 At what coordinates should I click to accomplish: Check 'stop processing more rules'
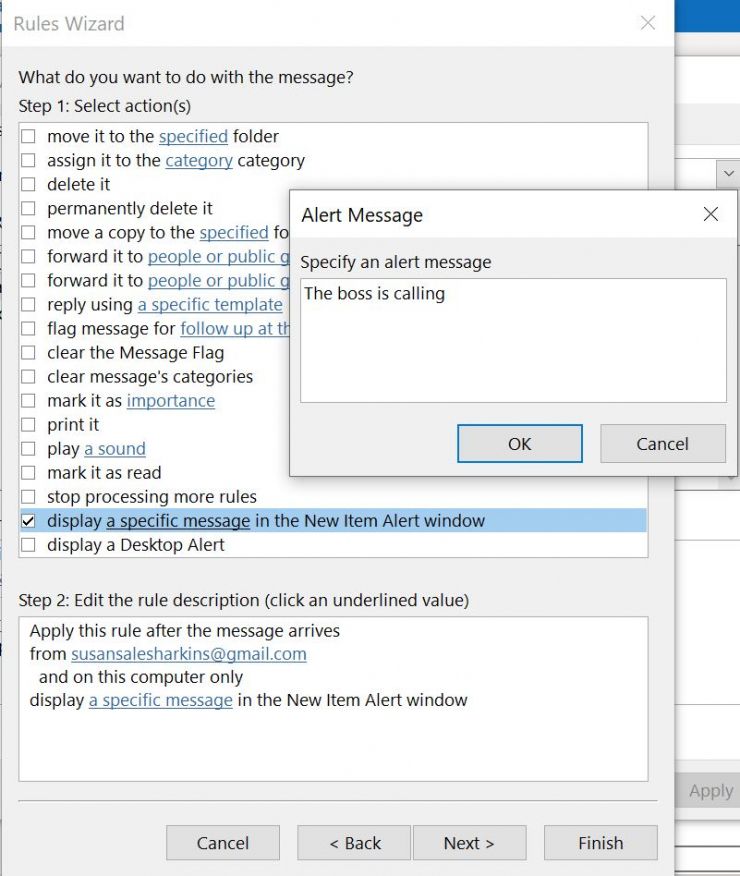pos(29,497)
